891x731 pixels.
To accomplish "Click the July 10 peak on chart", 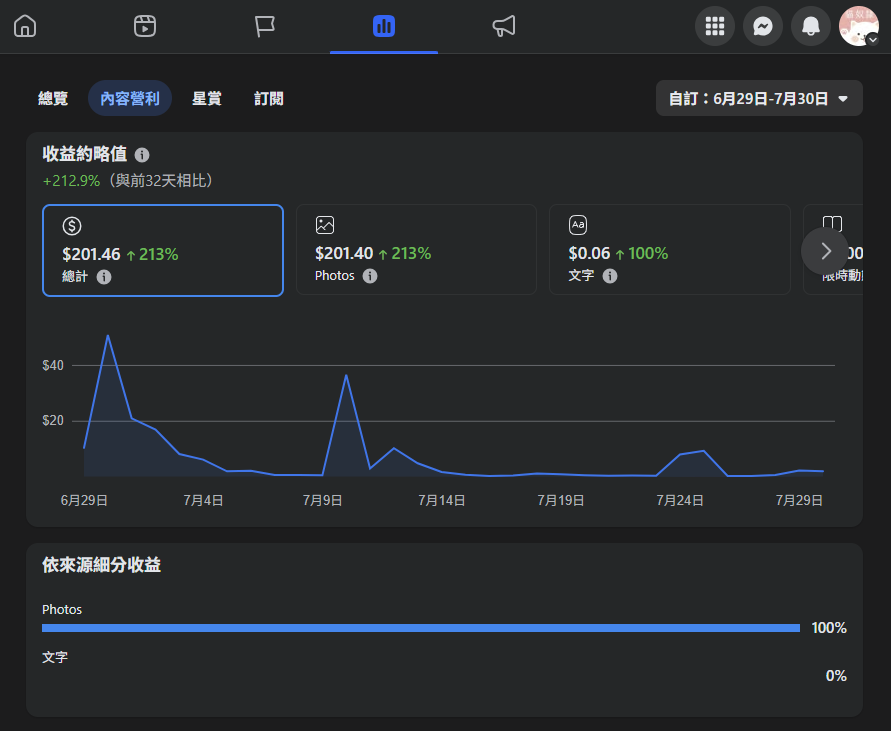I will [346, 376].
